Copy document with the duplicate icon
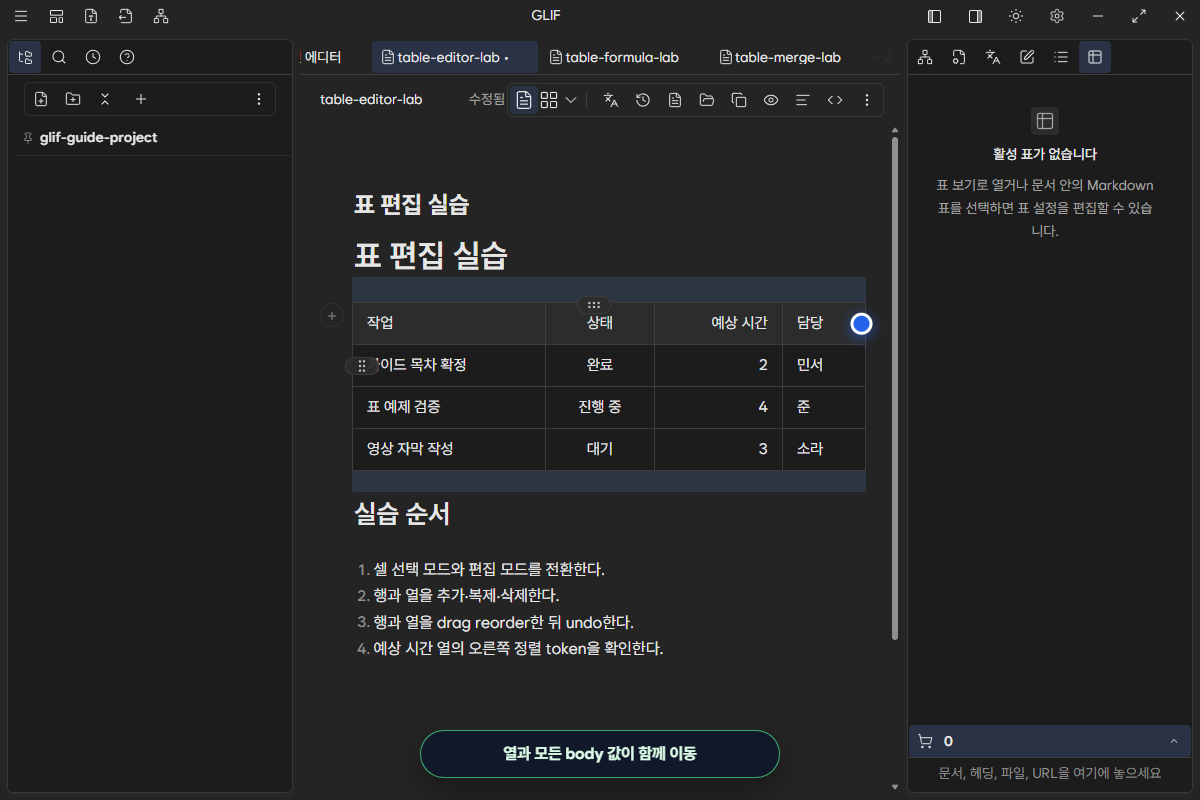1200x800 pixels. [x=739, y=100]
